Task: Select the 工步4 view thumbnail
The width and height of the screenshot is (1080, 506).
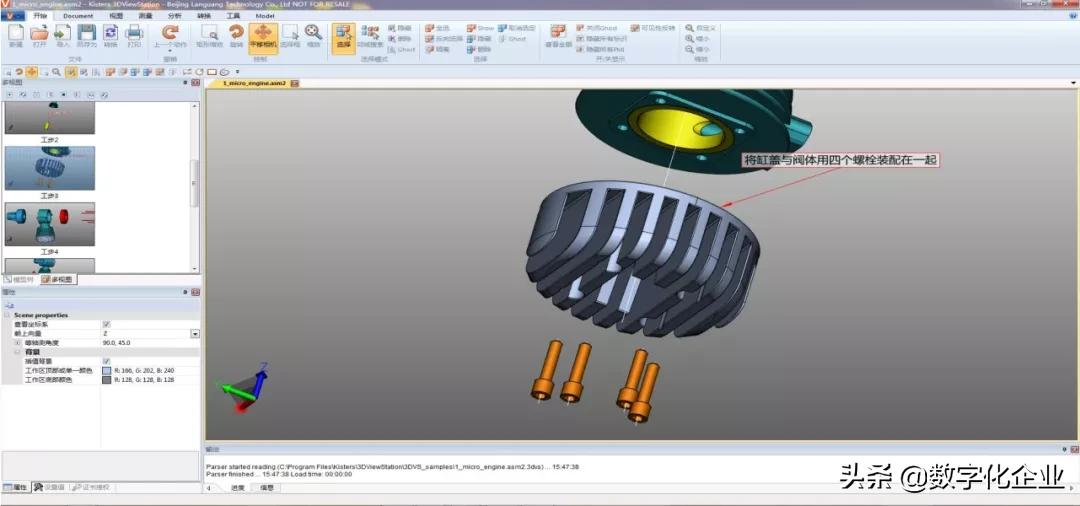Action: [50, 224]
